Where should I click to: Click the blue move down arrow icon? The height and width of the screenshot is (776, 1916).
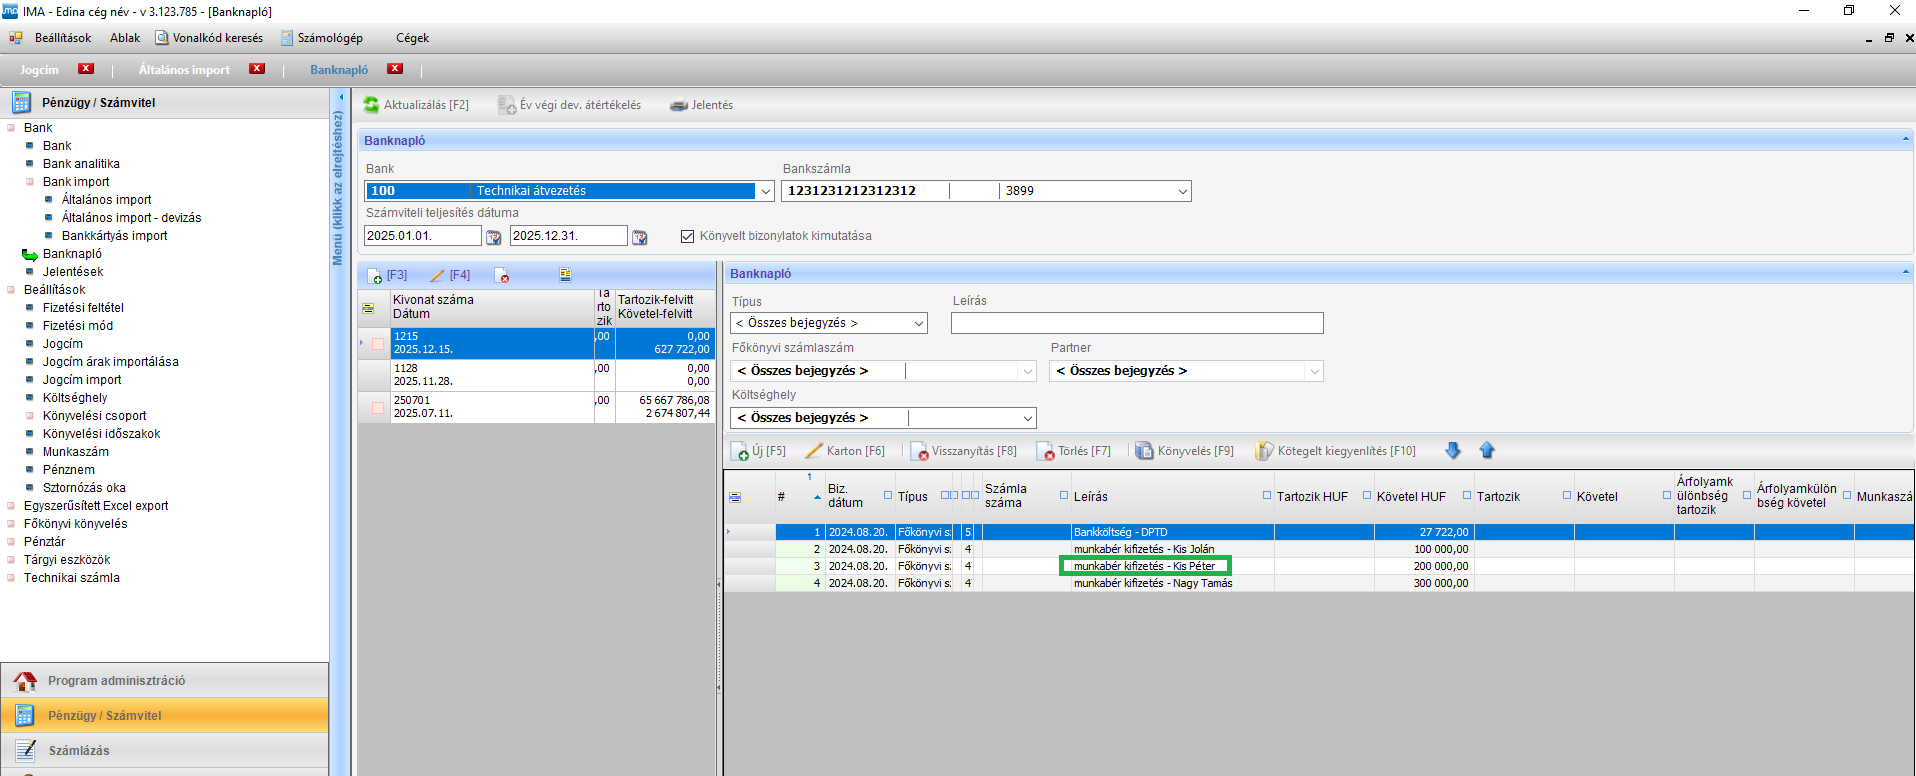pyautogui.click(x=1453, y=451)
